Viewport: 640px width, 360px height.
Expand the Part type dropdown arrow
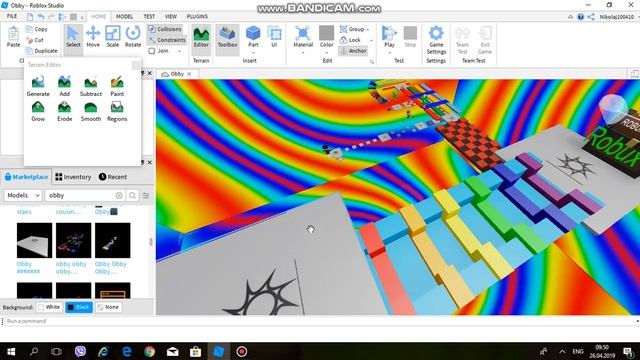pos(253,53)
